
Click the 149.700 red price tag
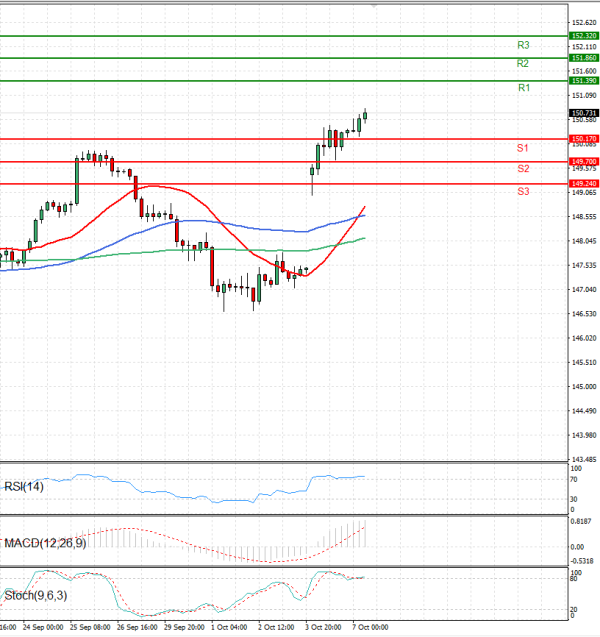coord(583,161)
